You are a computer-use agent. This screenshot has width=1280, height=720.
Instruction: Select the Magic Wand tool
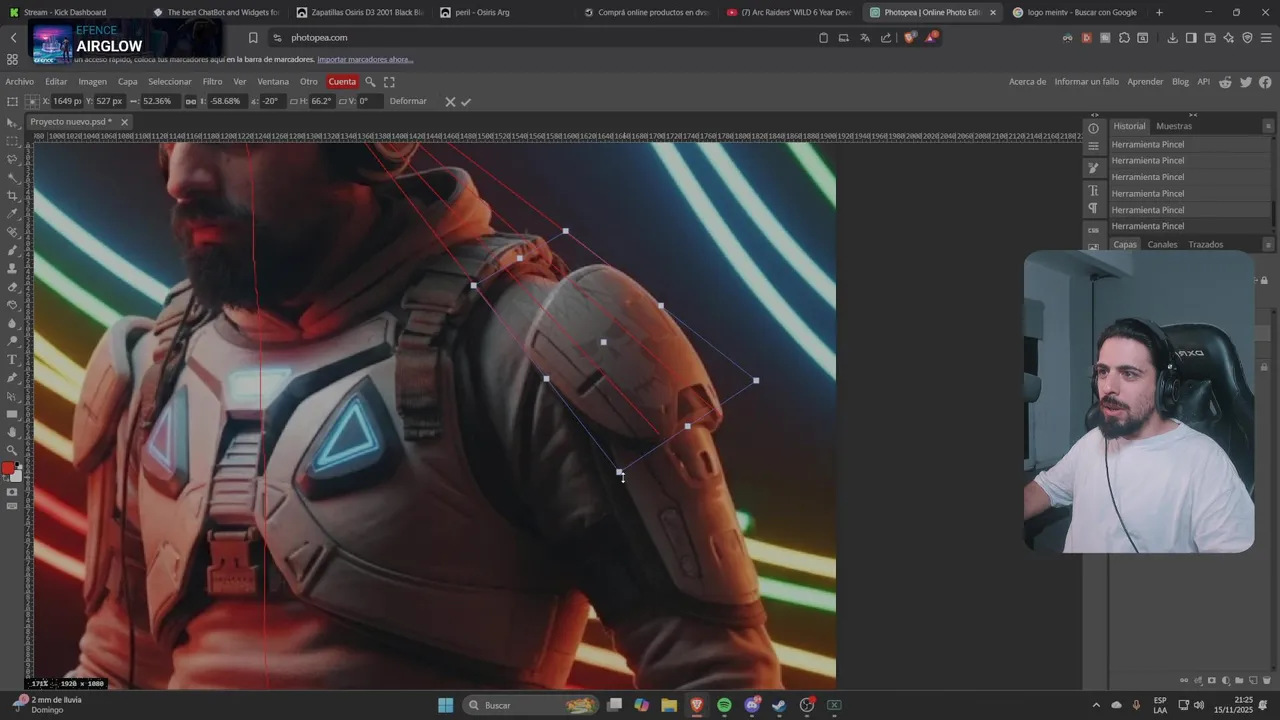(x=12, y=177)
